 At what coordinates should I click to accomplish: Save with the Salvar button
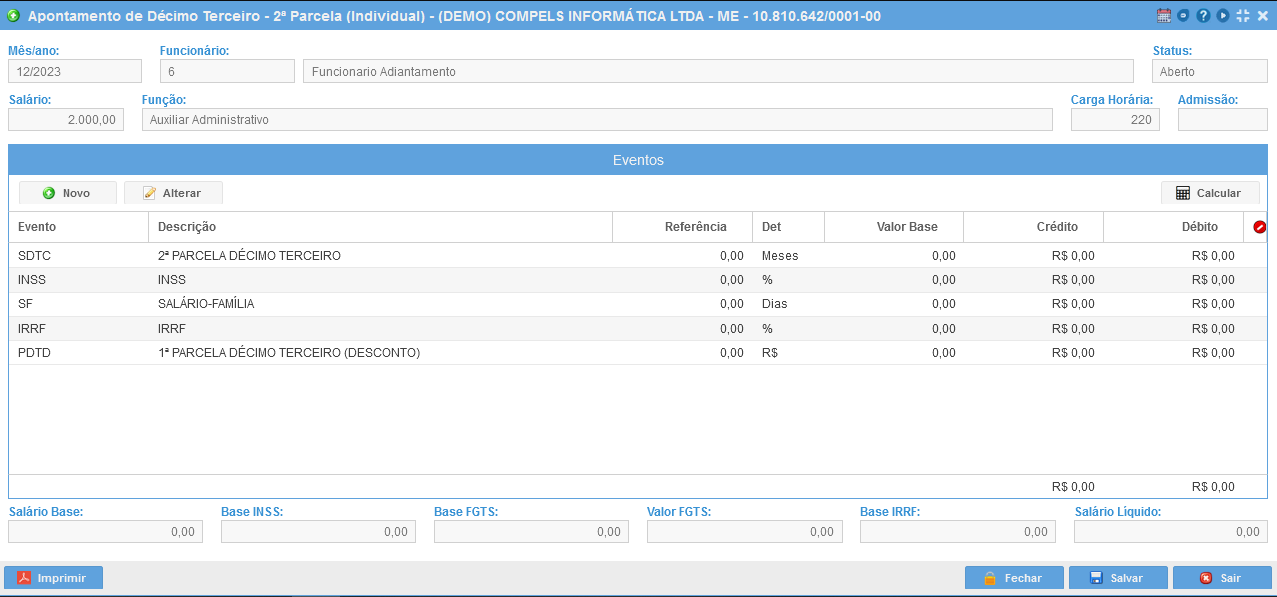click(x=1118, y=578)
